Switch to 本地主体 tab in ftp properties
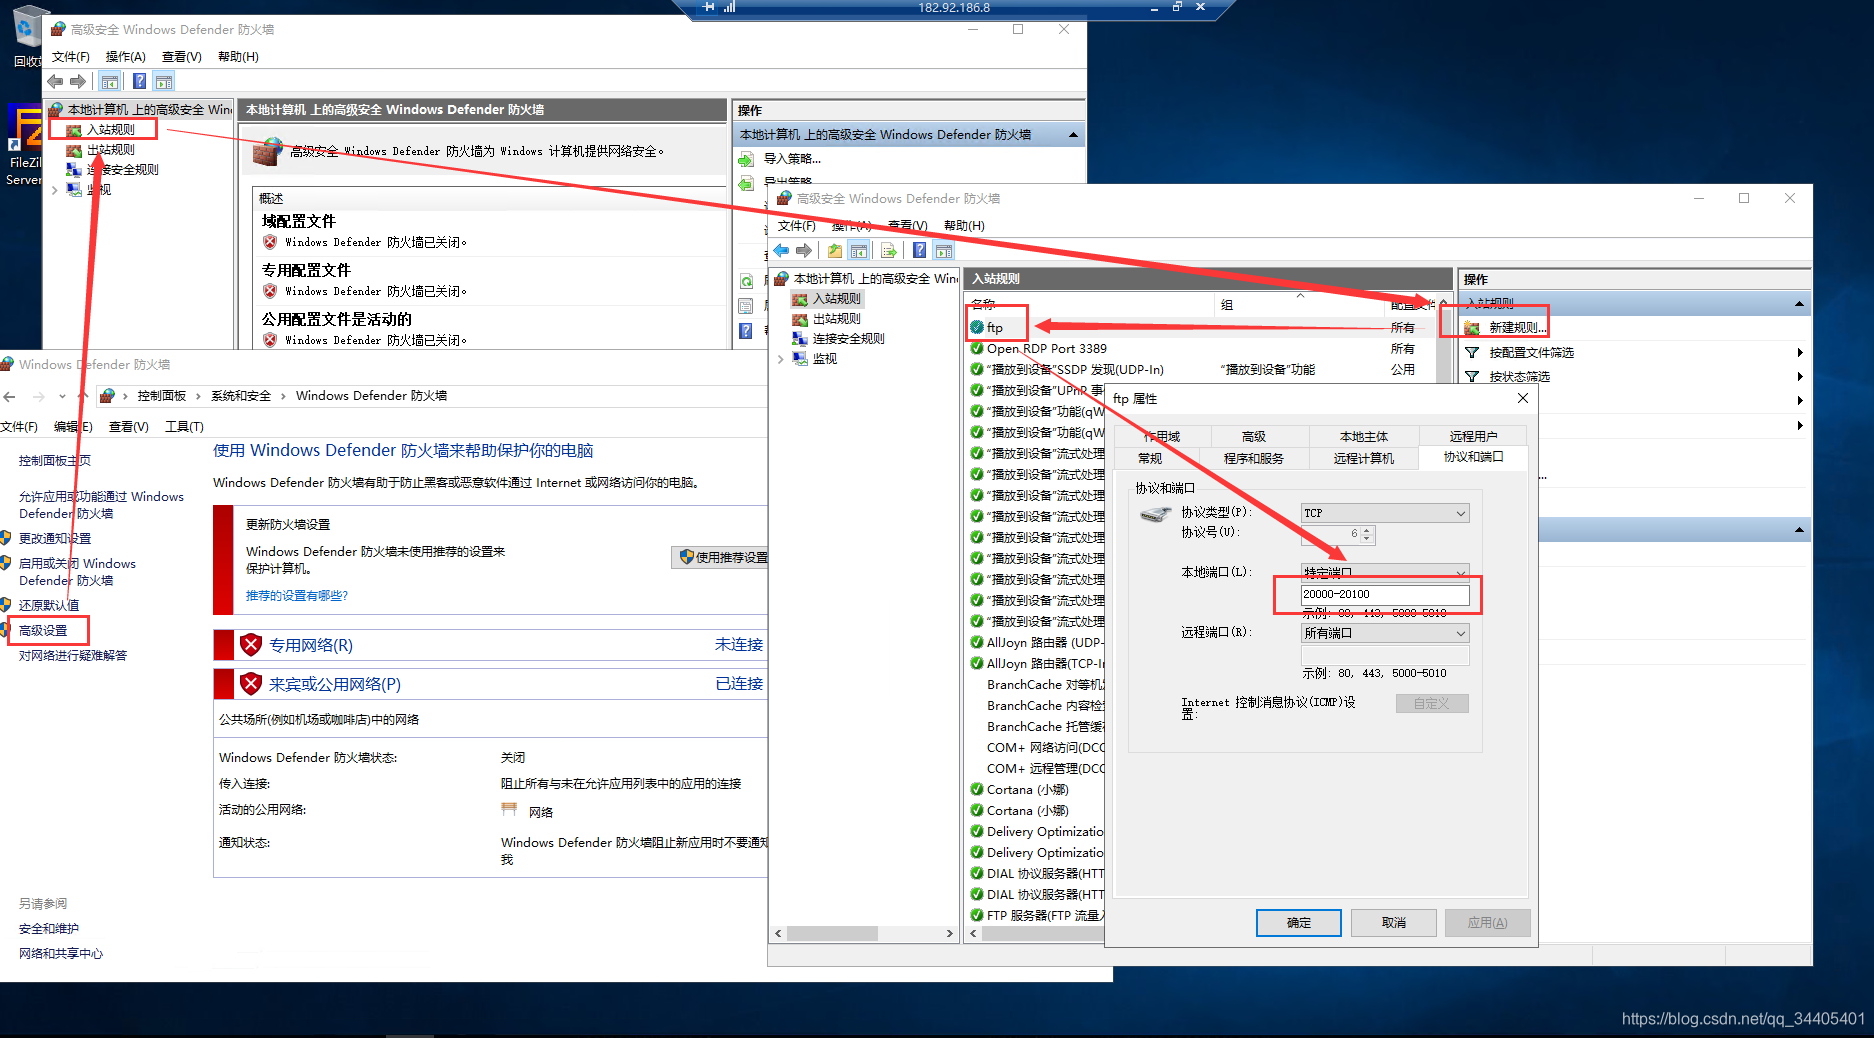Screen dimensions: 1874x1038 (1364, 436)
